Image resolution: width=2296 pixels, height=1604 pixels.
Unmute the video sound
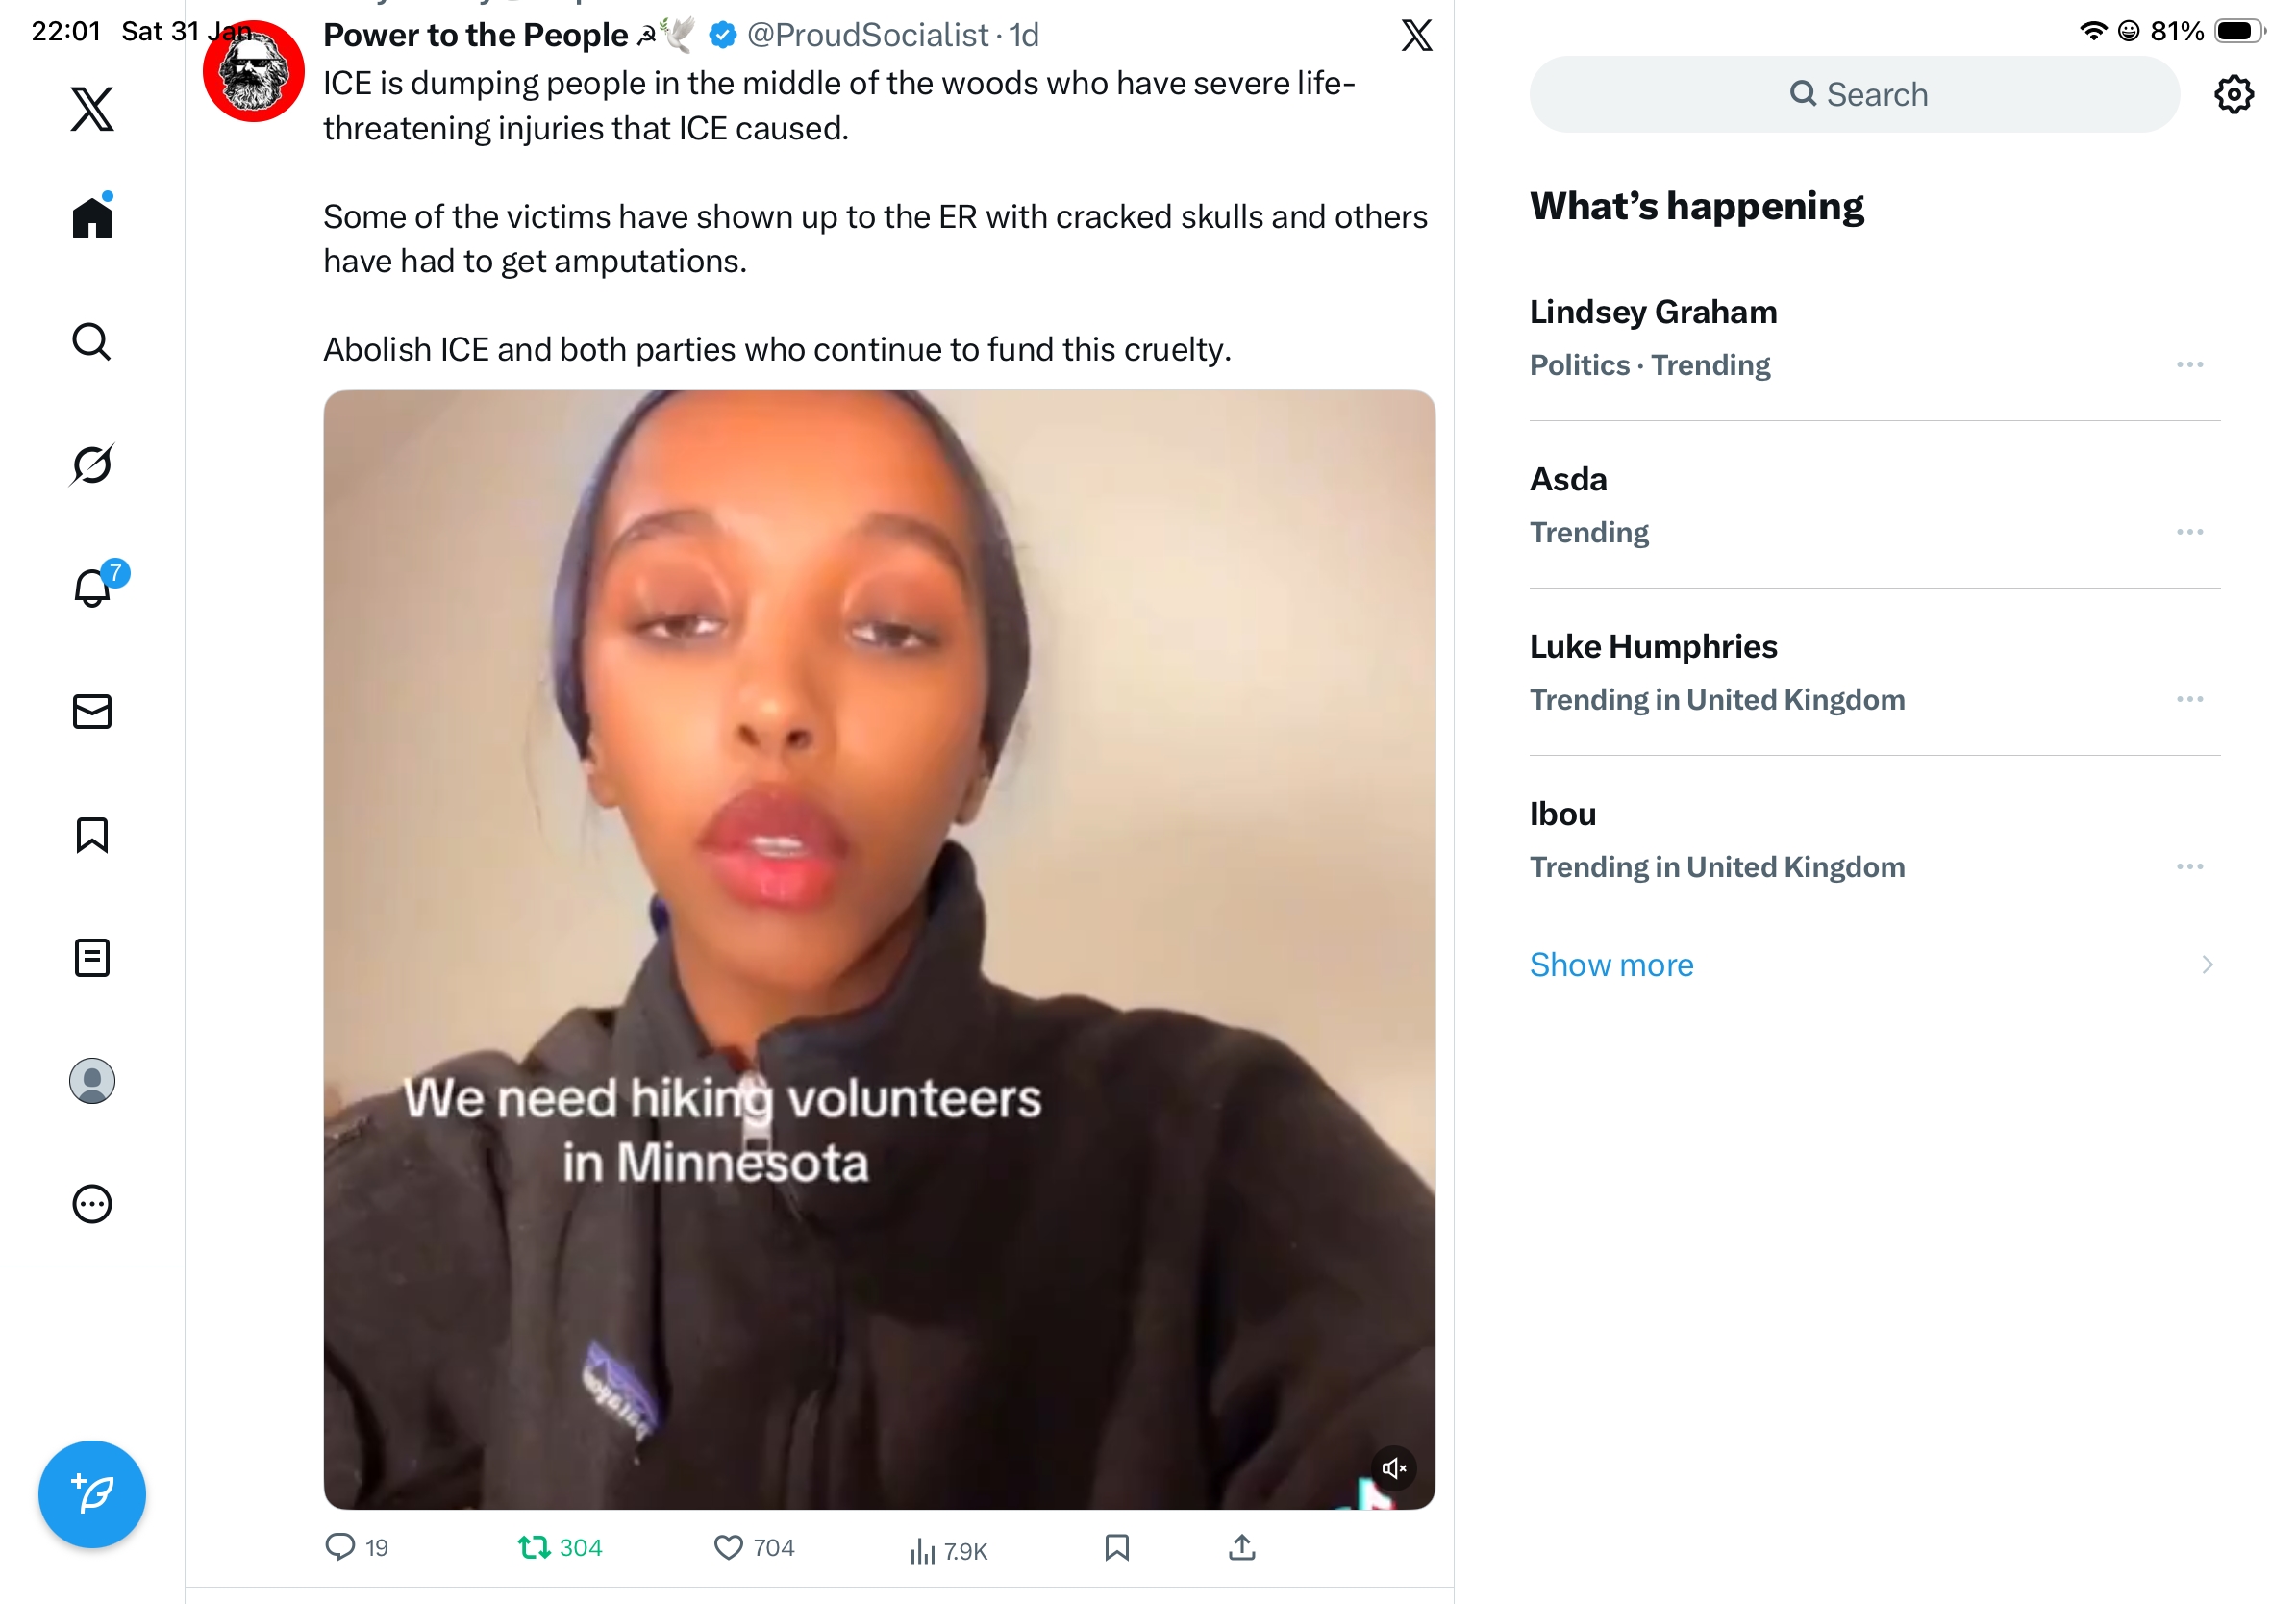point(1394,1468)
